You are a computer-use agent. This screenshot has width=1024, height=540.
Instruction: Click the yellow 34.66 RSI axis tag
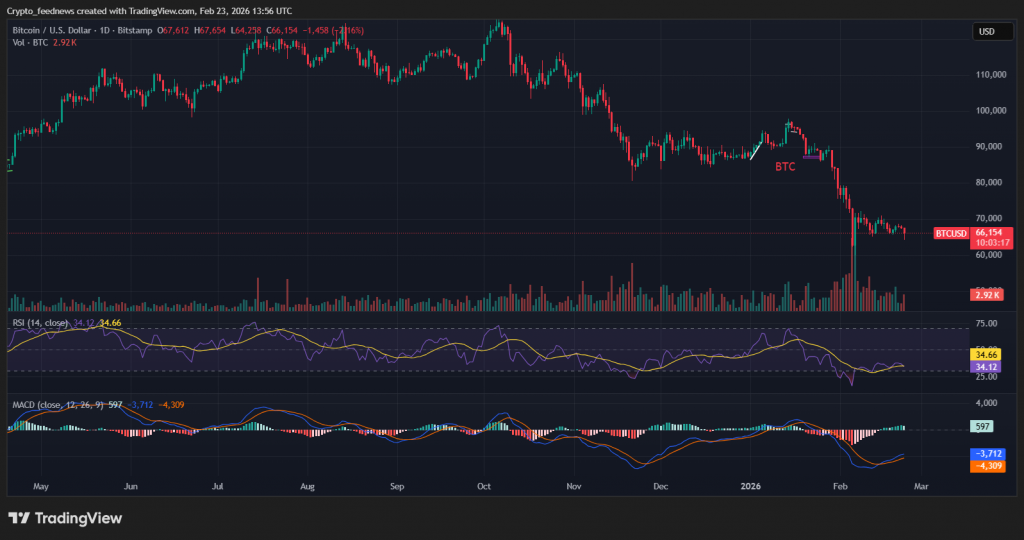pyautogui.click(x=985, y=355)
